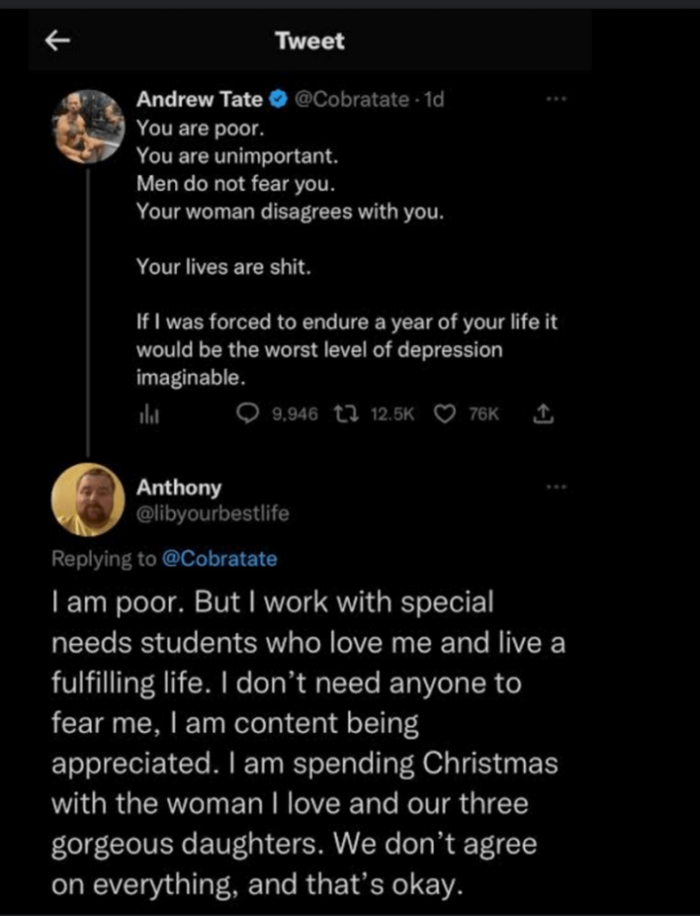Screen dimensions: 700x916
Task: Open Andrew Tate's profile picture
Action: pyautogui.click(x=87, y=125)
